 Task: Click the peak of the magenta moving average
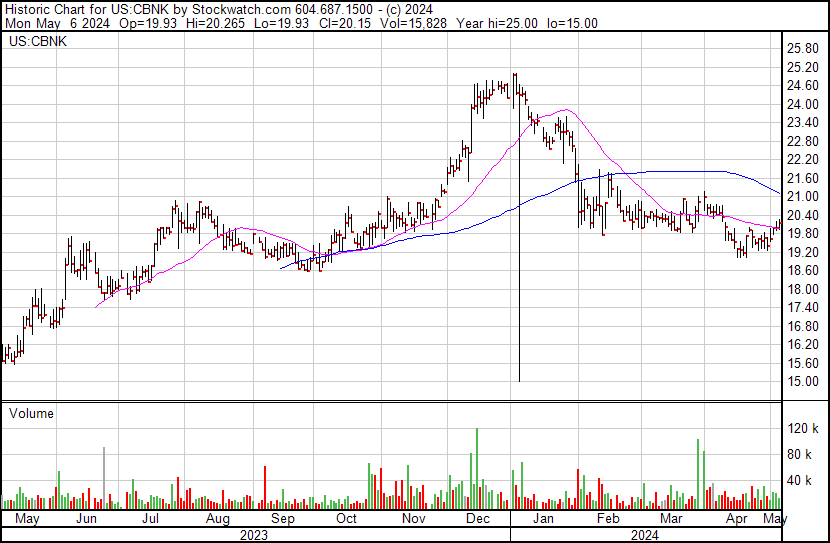566,110
